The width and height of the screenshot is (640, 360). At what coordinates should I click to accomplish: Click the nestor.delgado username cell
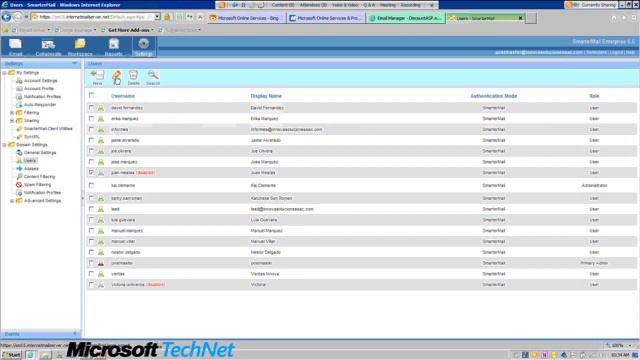pos(126,252)
